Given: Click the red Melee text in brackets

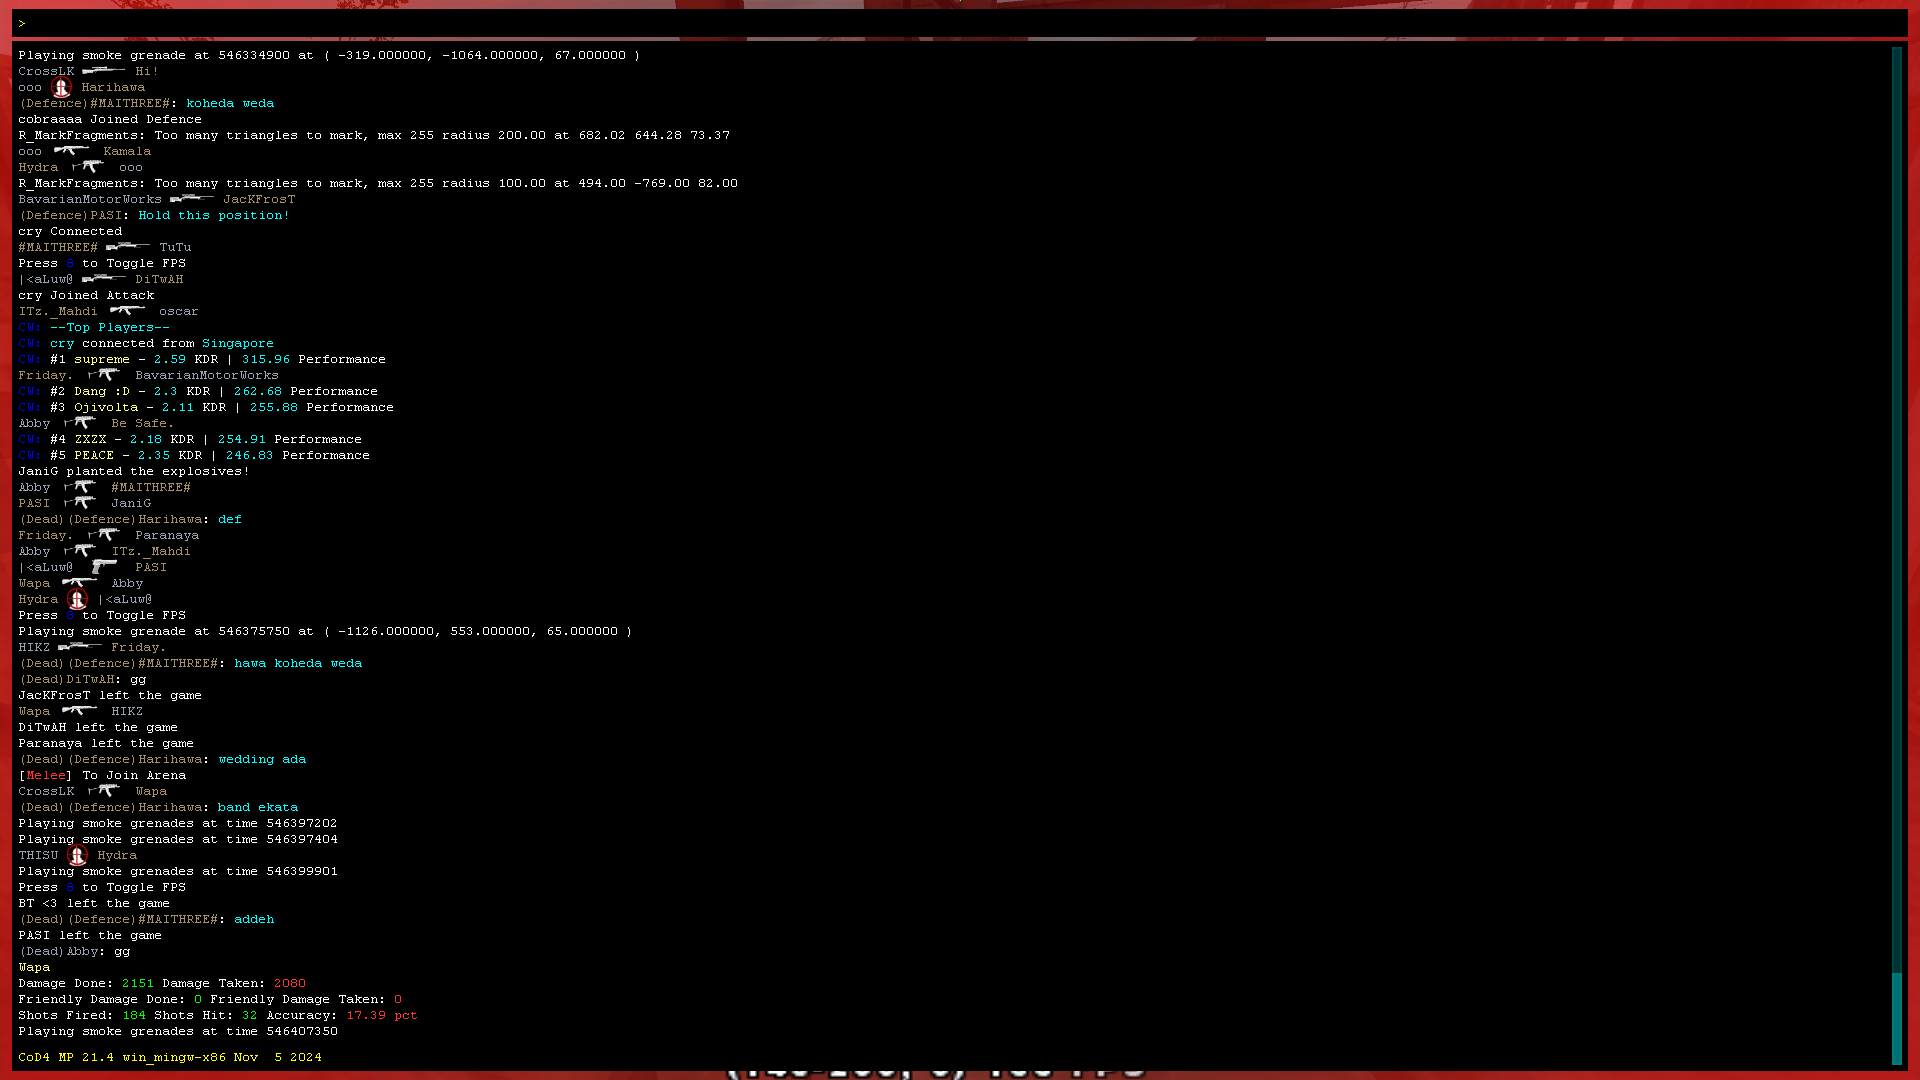Looking at the screenshot, I should [46, 775].
